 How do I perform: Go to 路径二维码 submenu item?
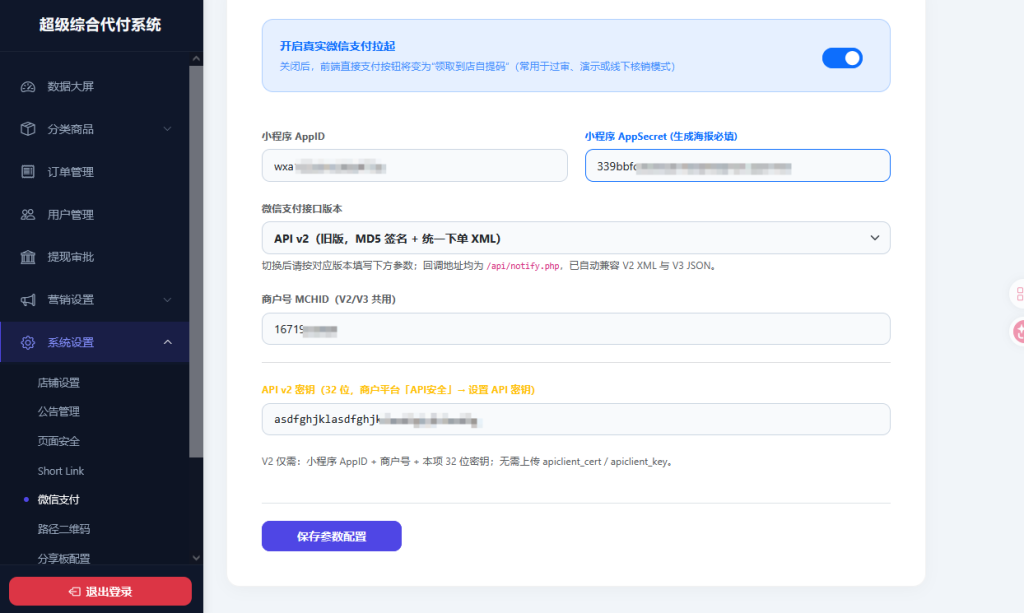[64, 529]
